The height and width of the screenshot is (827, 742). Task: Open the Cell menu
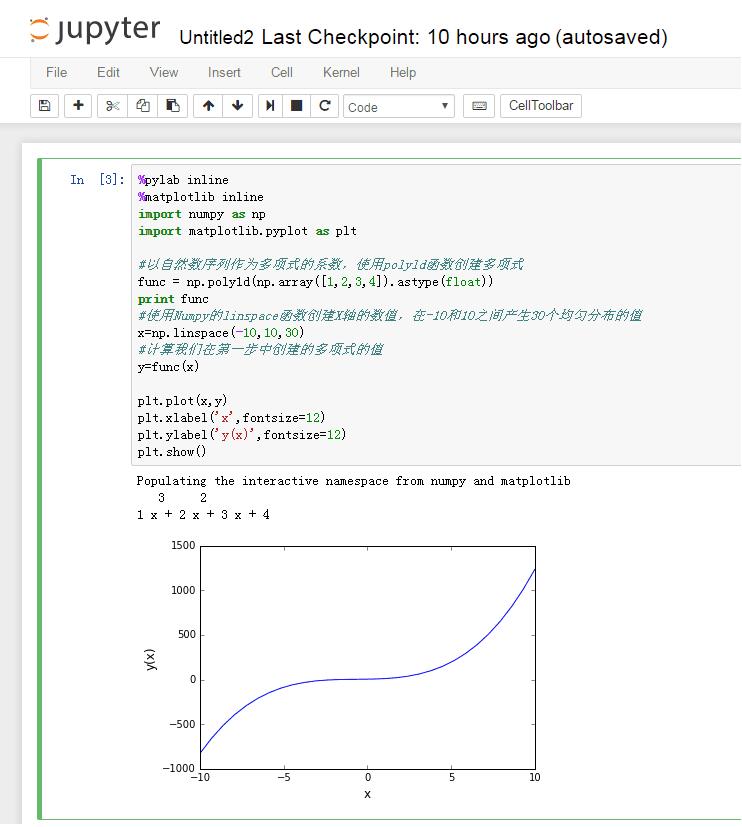click(282, 72)
